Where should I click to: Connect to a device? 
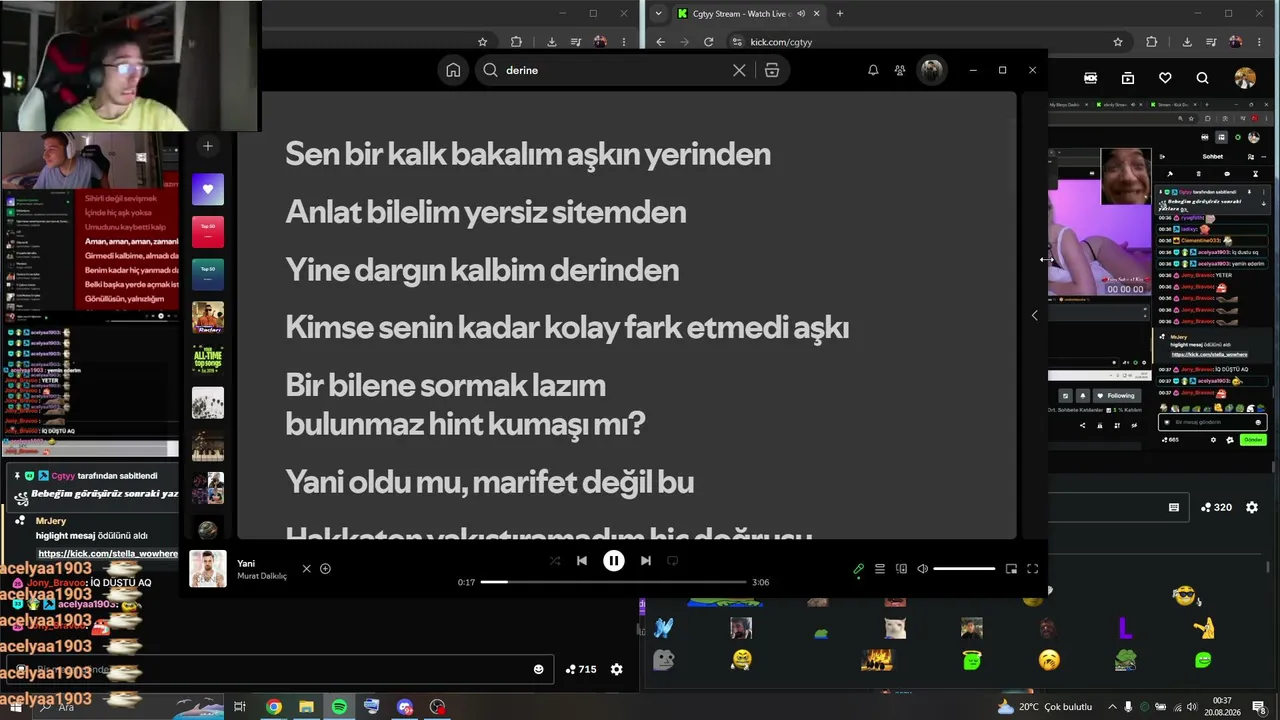pyautogui.click(x=901, y=569)
